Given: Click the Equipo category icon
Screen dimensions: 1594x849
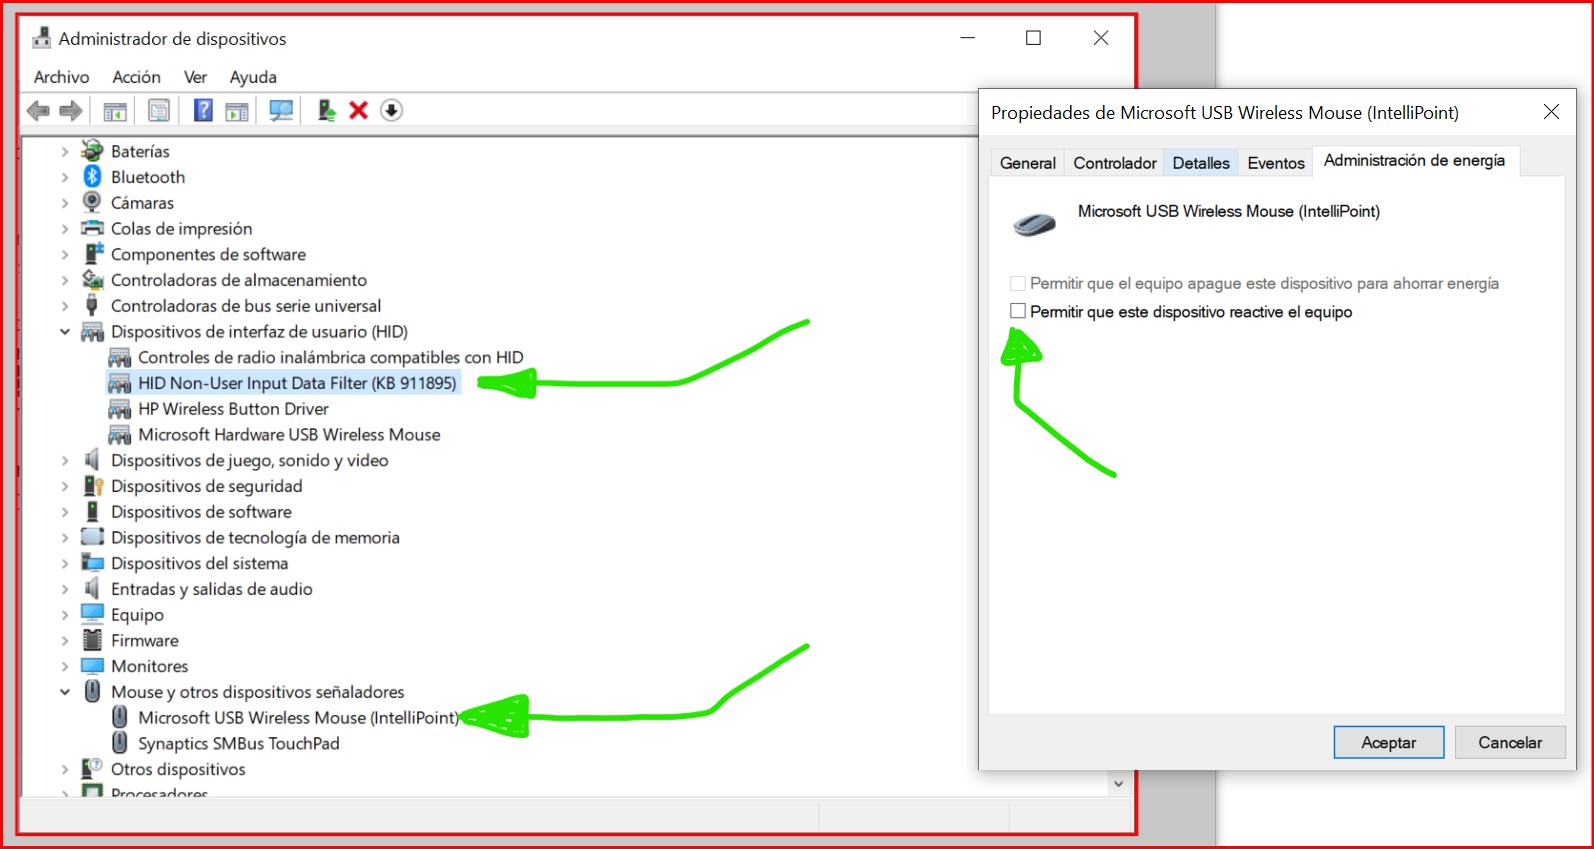Looking at the screenshot, I should tap(92, 614).
